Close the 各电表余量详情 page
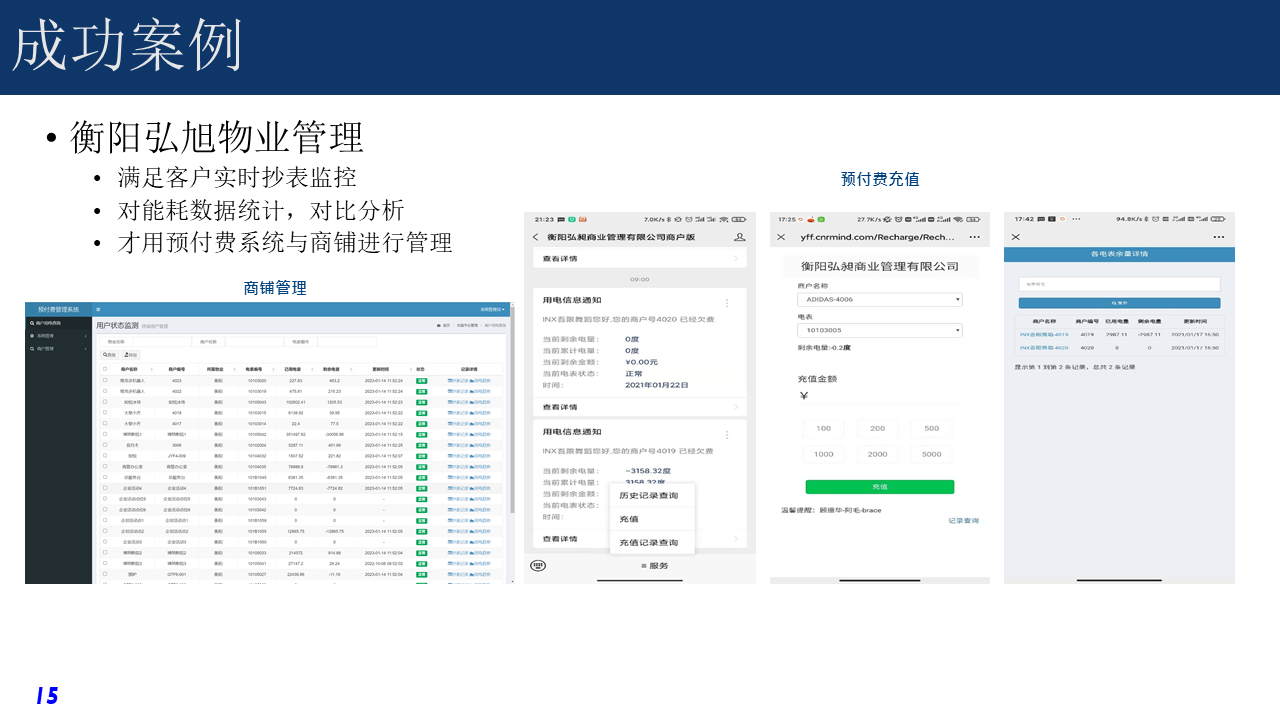This screenshot has width=1280, height=720. (x=1016, y=237)
